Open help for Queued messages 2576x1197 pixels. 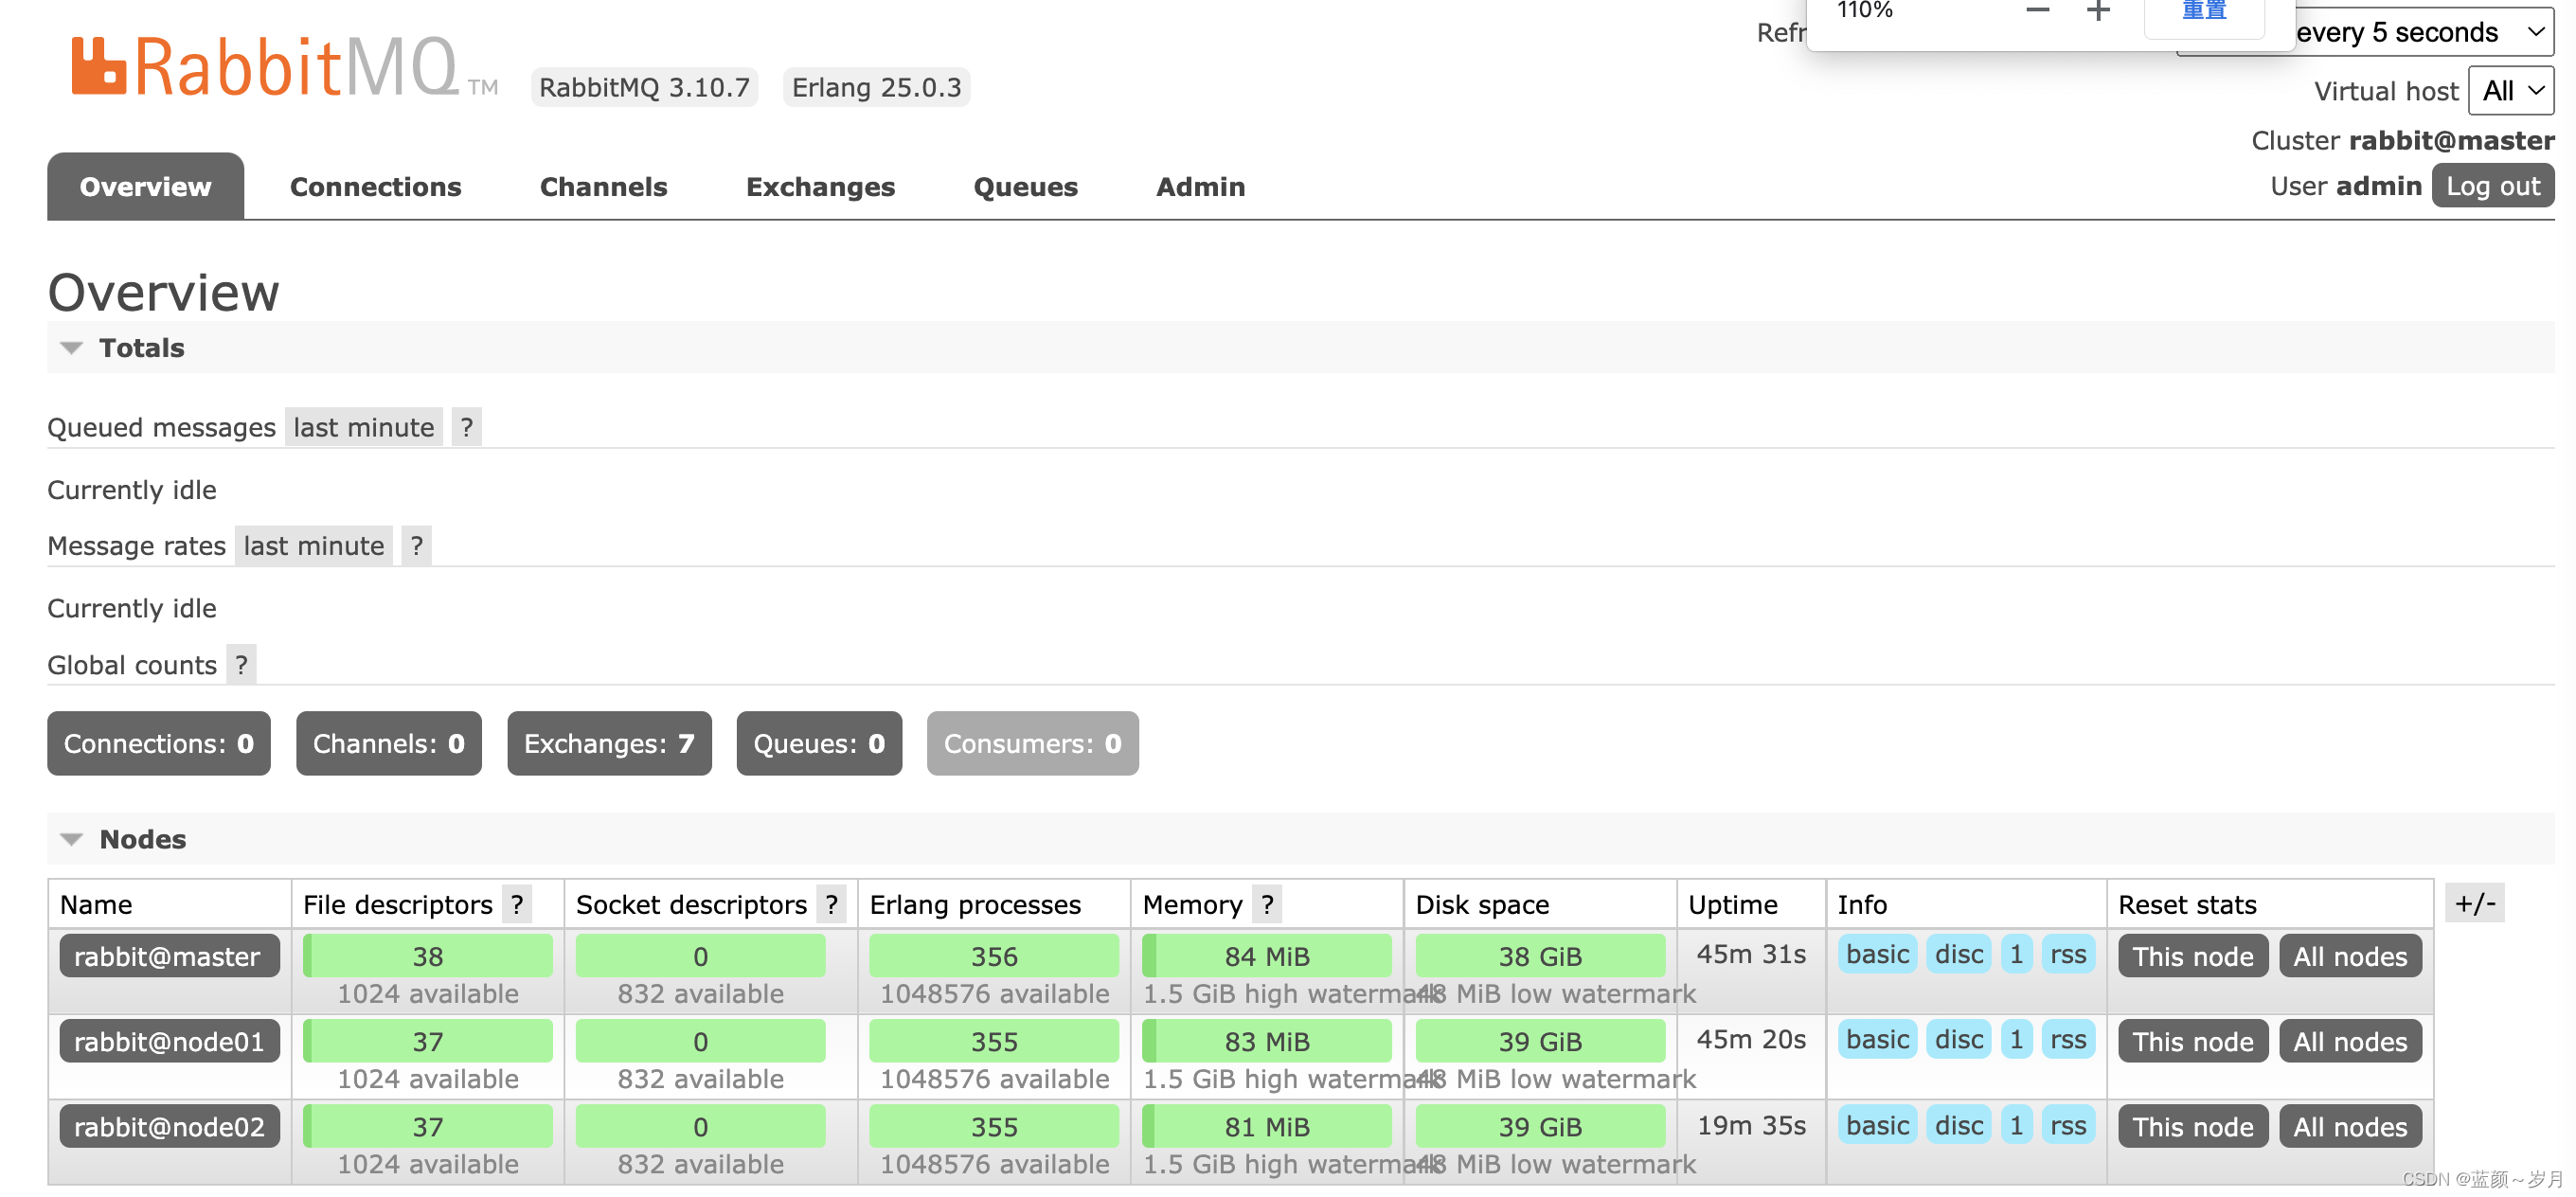point(466,427)
